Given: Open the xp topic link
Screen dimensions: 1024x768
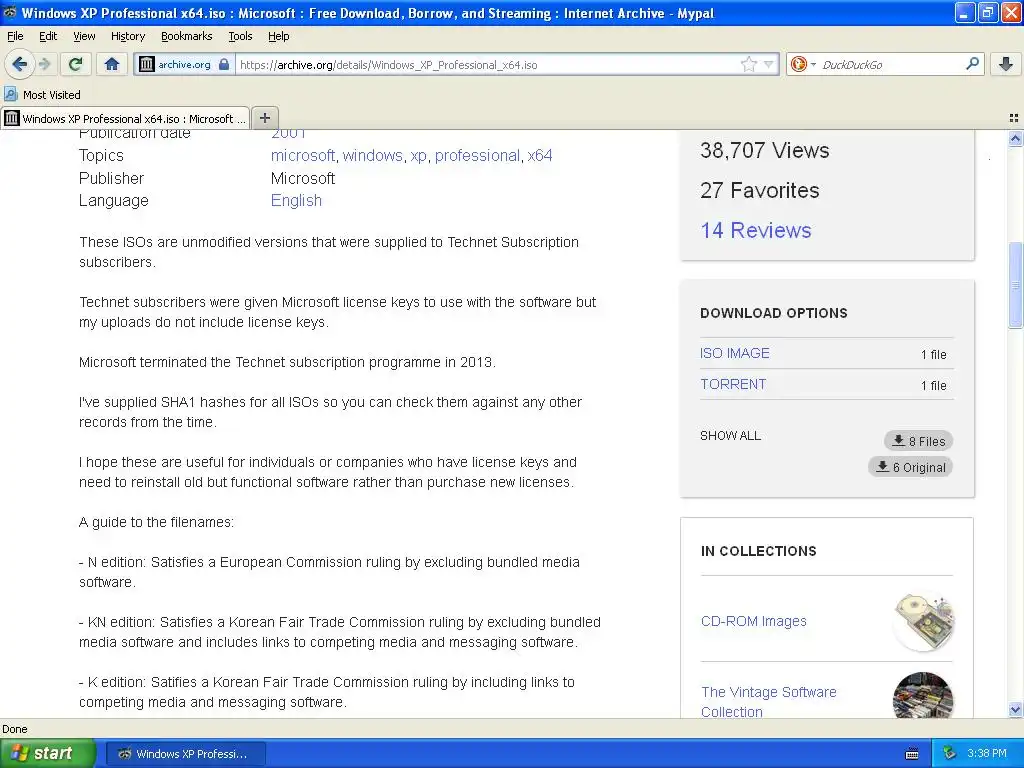Looking at the screenshot, I should click(x=418, y=155).
